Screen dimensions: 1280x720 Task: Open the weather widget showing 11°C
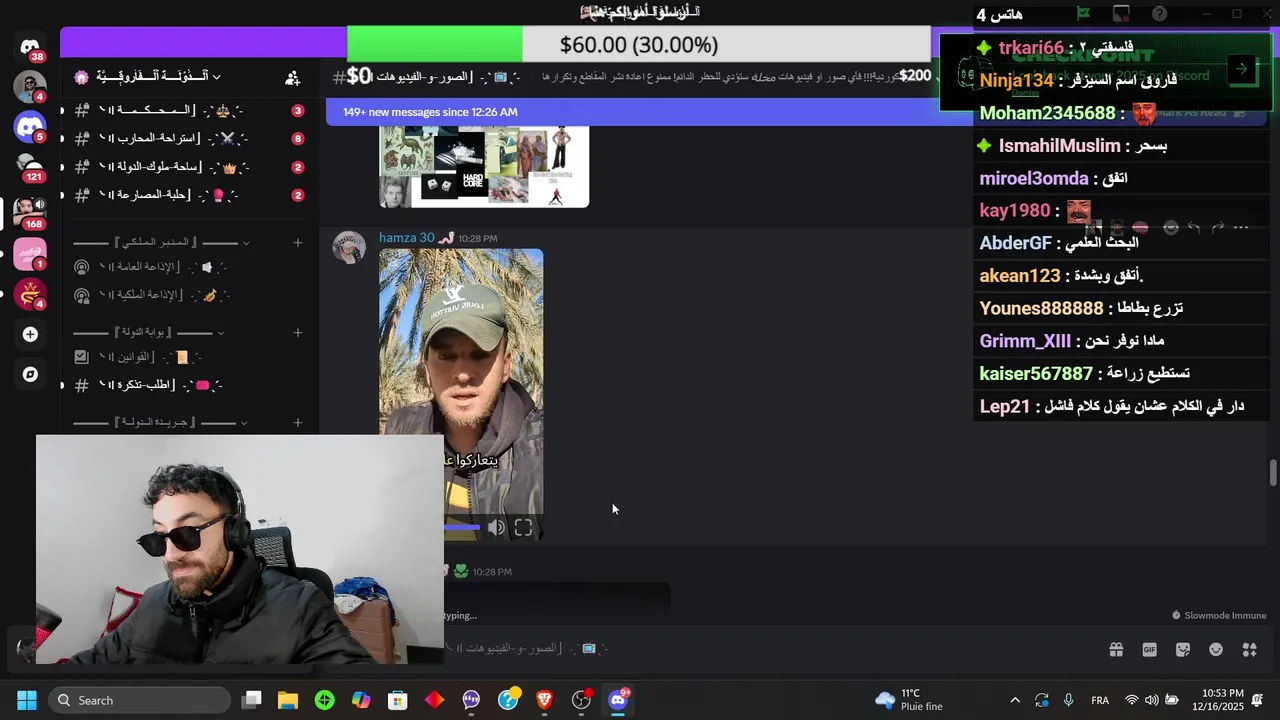908,700
